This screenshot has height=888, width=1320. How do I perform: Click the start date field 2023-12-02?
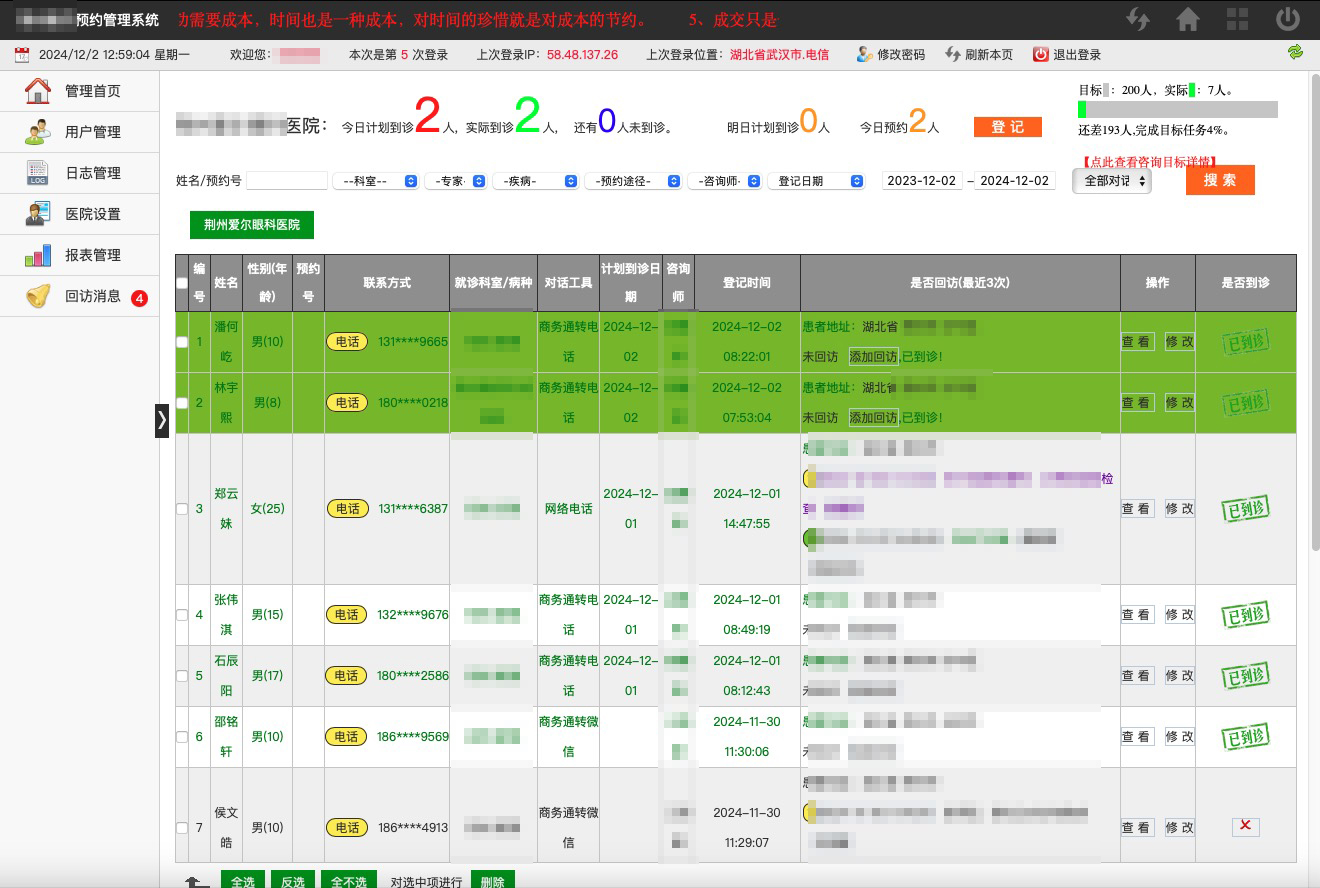coord(922,181)
